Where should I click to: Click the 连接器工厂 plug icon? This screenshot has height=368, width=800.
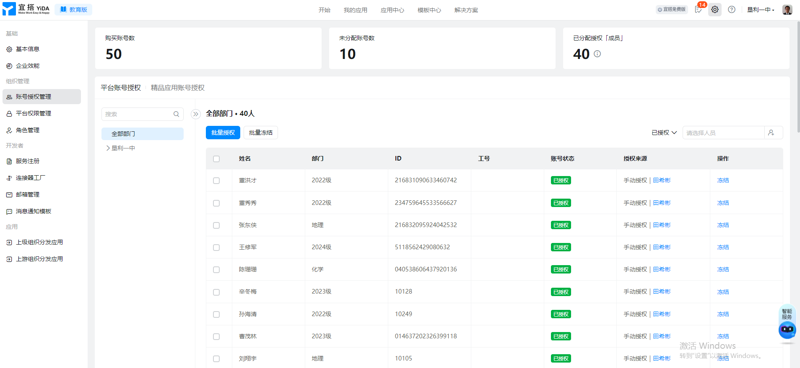point(9,178)
